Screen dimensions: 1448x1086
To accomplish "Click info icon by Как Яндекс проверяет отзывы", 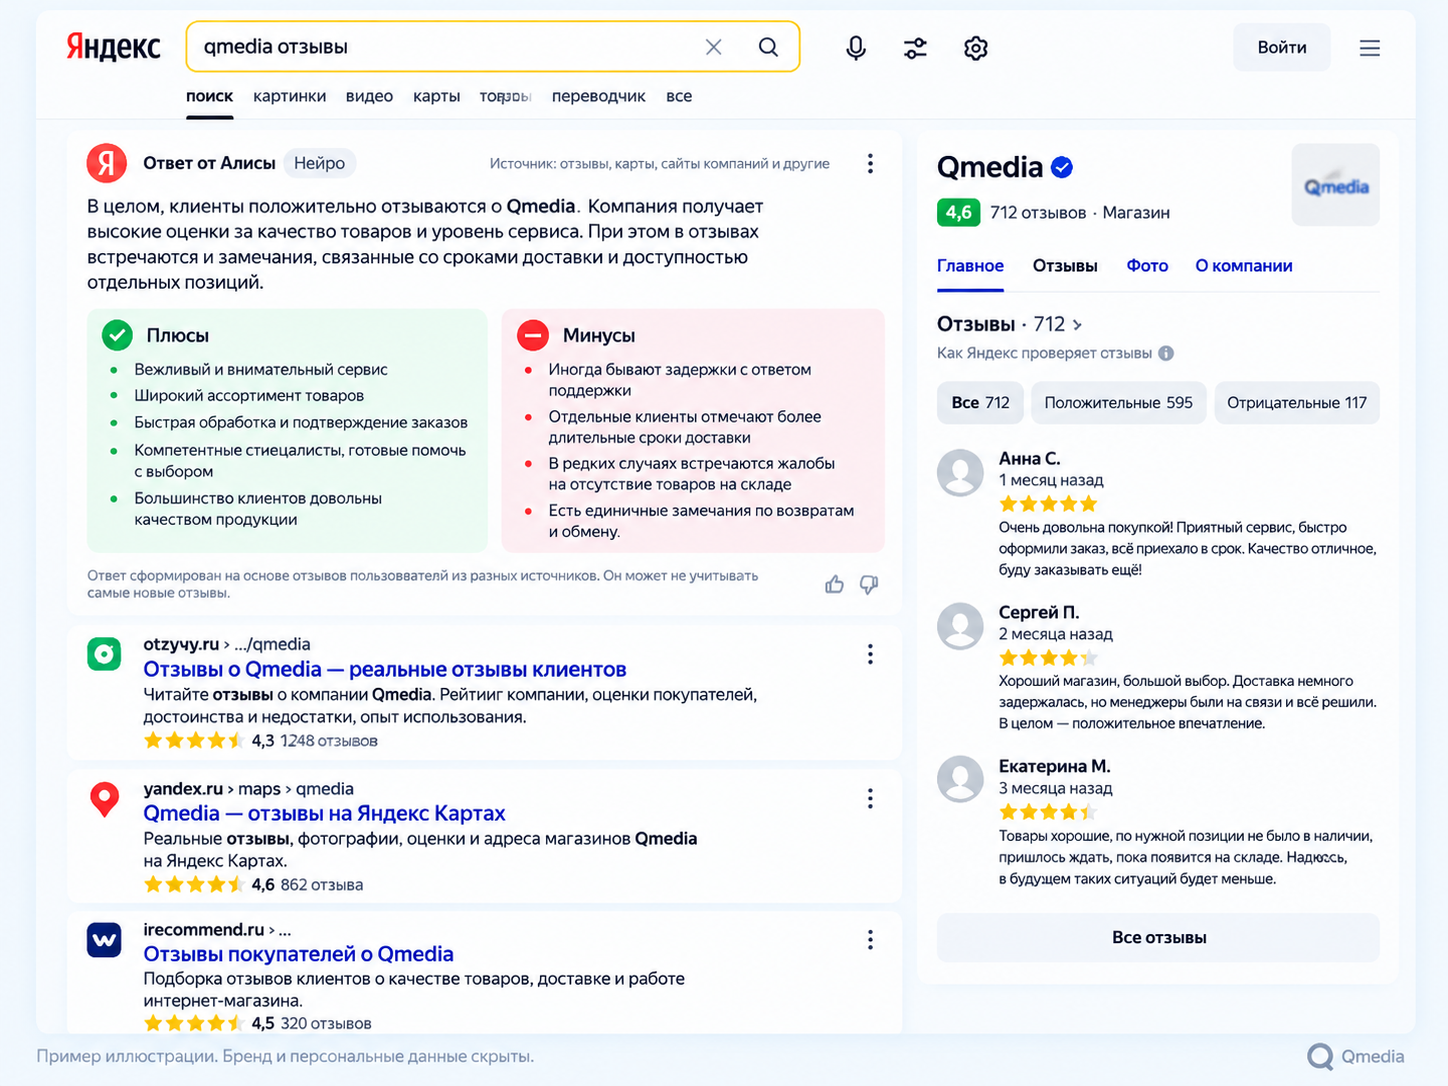I will tap(1166, 353).
